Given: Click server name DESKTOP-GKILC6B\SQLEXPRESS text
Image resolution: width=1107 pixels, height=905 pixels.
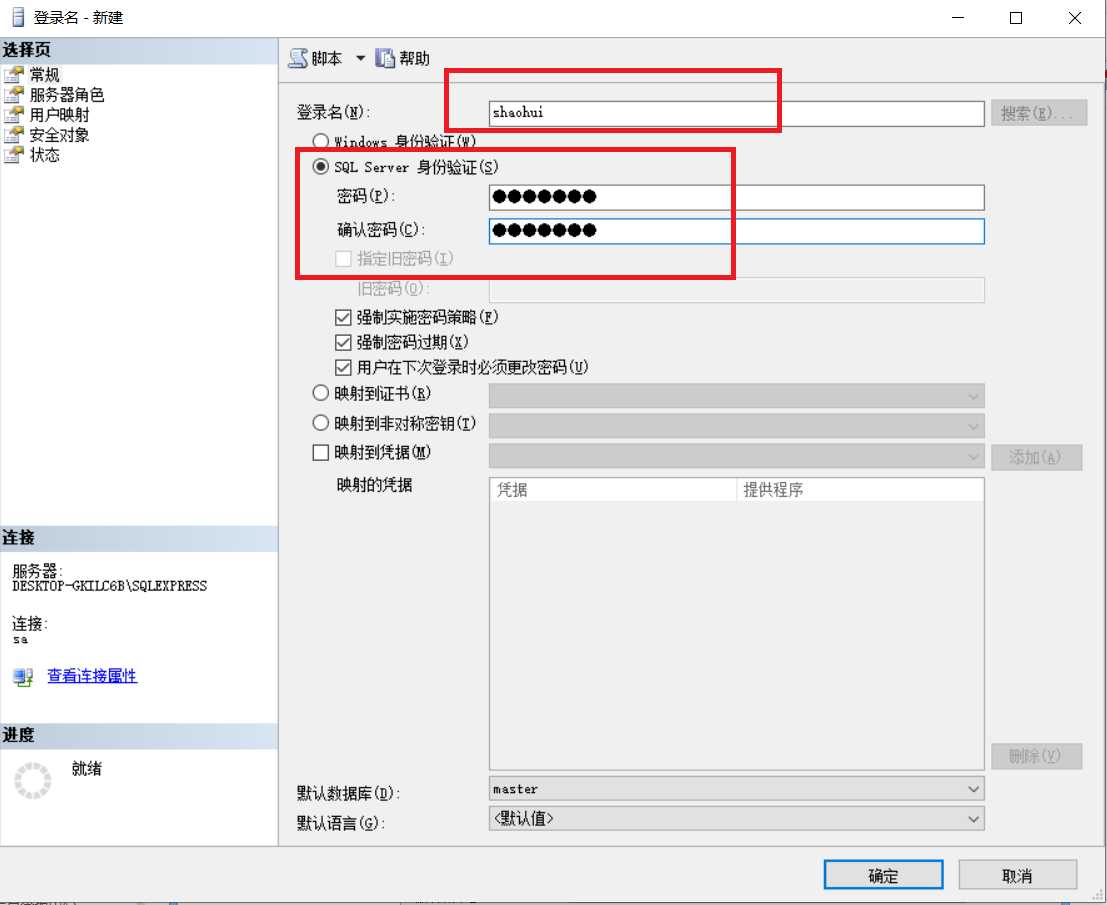Looking at the screenshot, I should [109, 586].
